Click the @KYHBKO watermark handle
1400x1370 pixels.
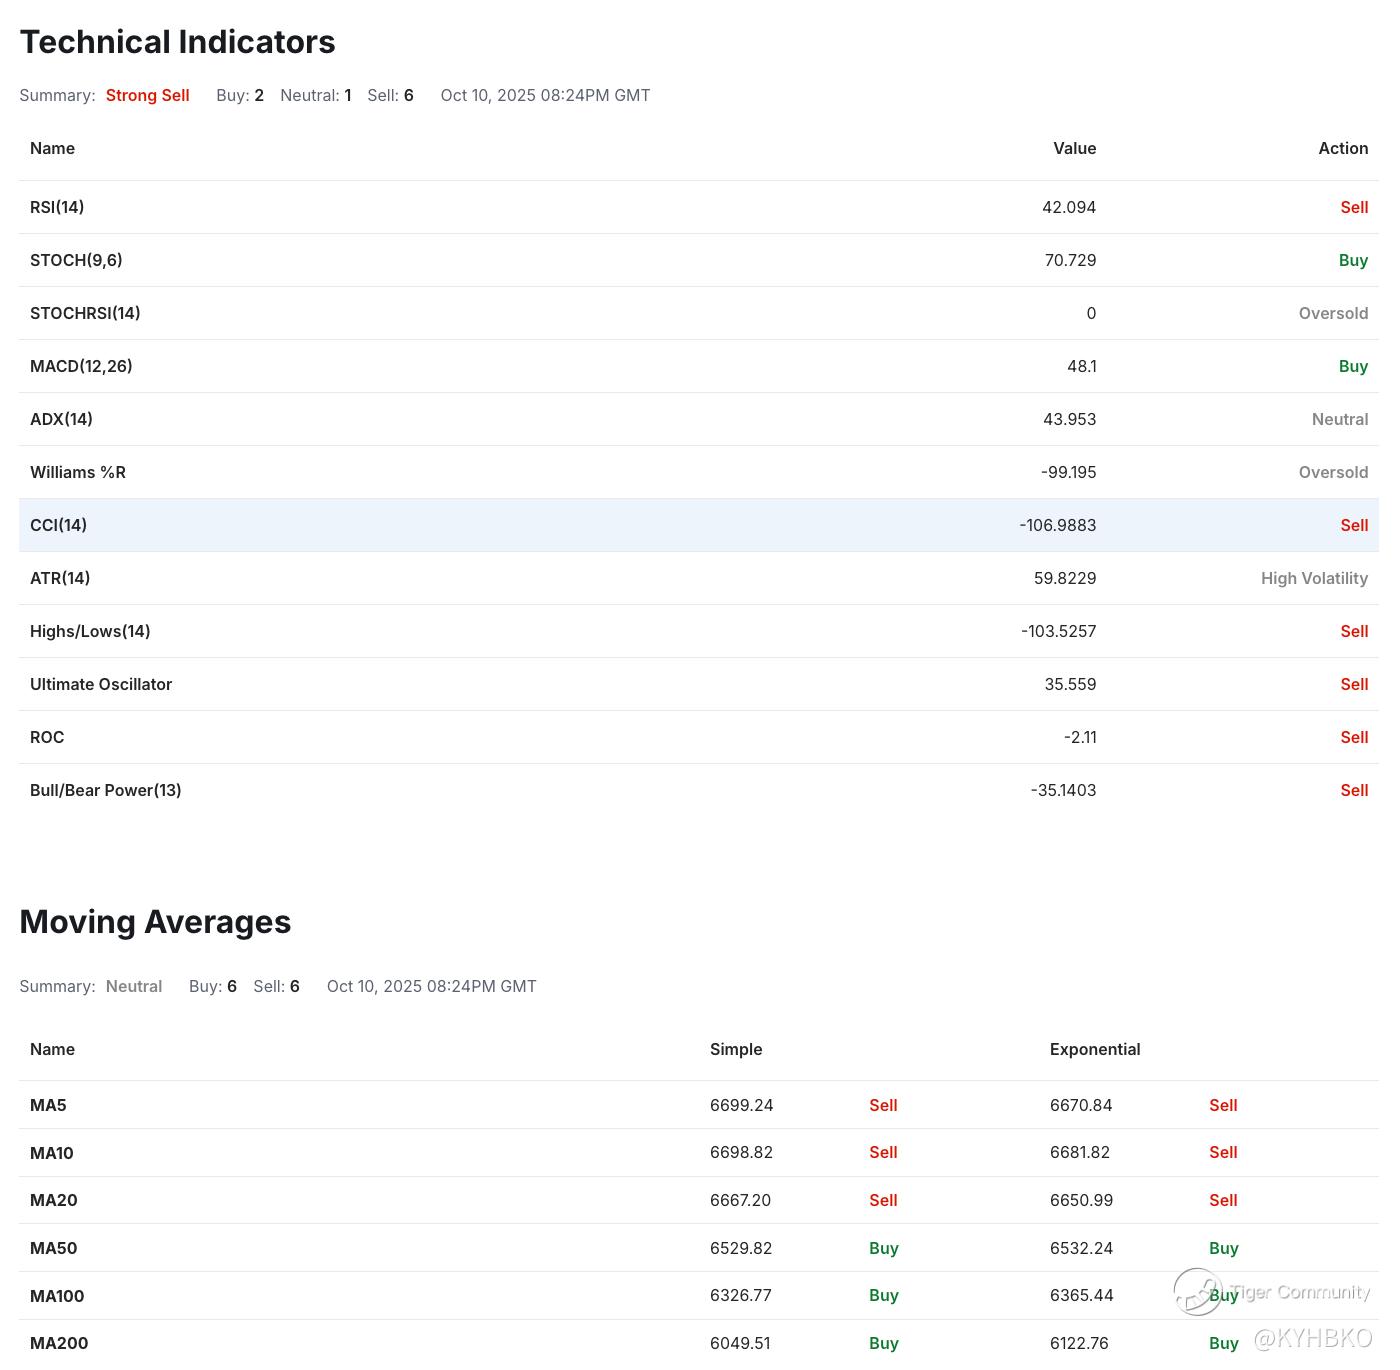pos(1313,1338)
